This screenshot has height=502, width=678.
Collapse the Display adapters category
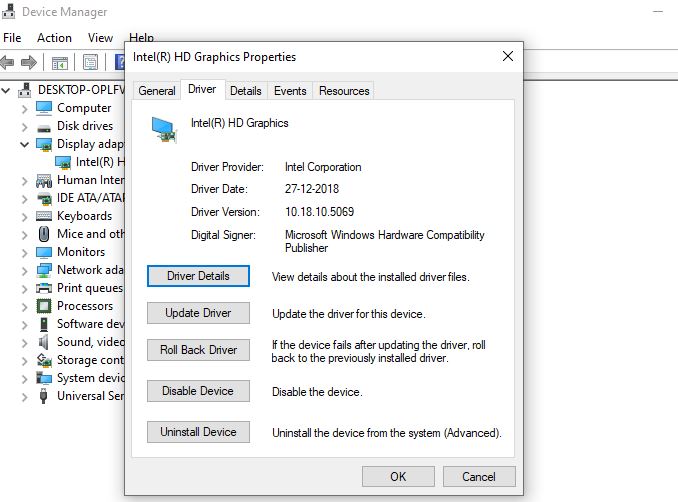click(x=25, y=144)
